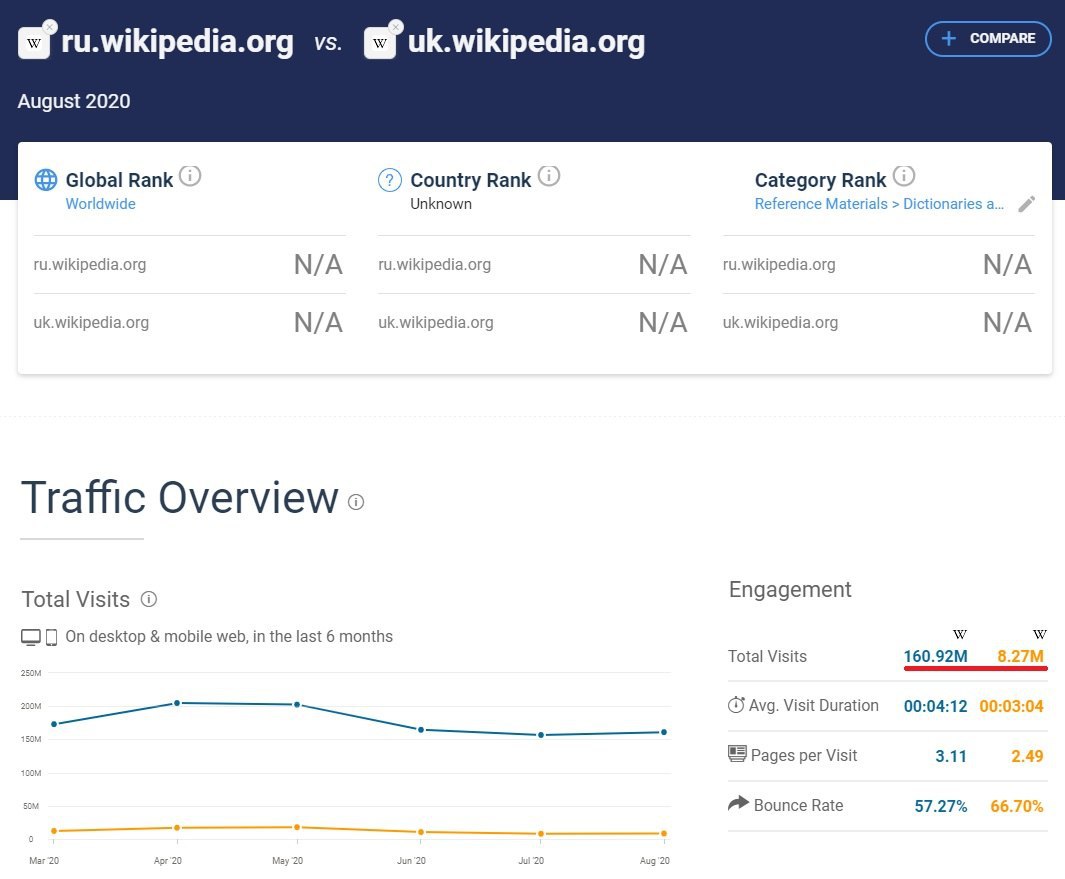Click the 00:04:12 visit duration value
Viewport: 1065px width, 879px height.
(x=935, y=706)
